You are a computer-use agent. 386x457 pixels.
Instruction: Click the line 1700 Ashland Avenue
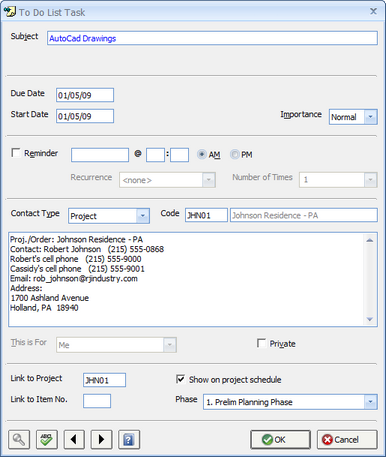[x=50, y=298]
